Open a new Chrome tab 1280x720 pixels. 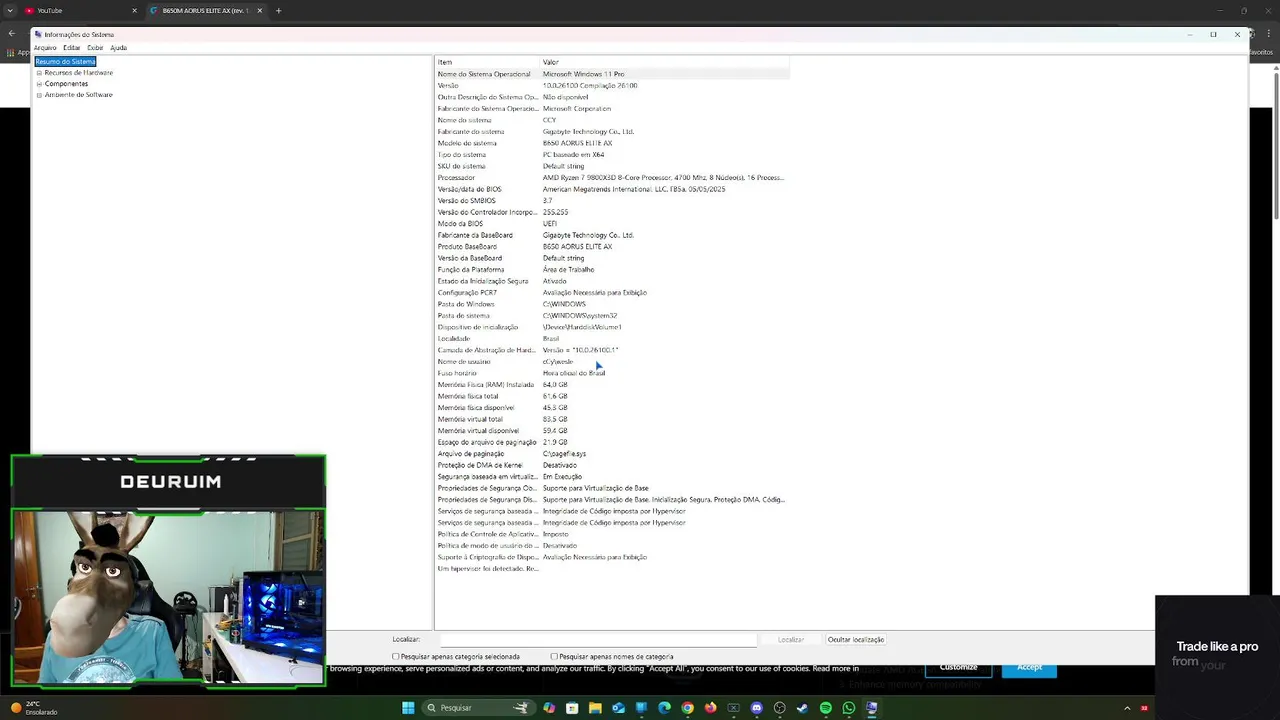coord(278,10)
